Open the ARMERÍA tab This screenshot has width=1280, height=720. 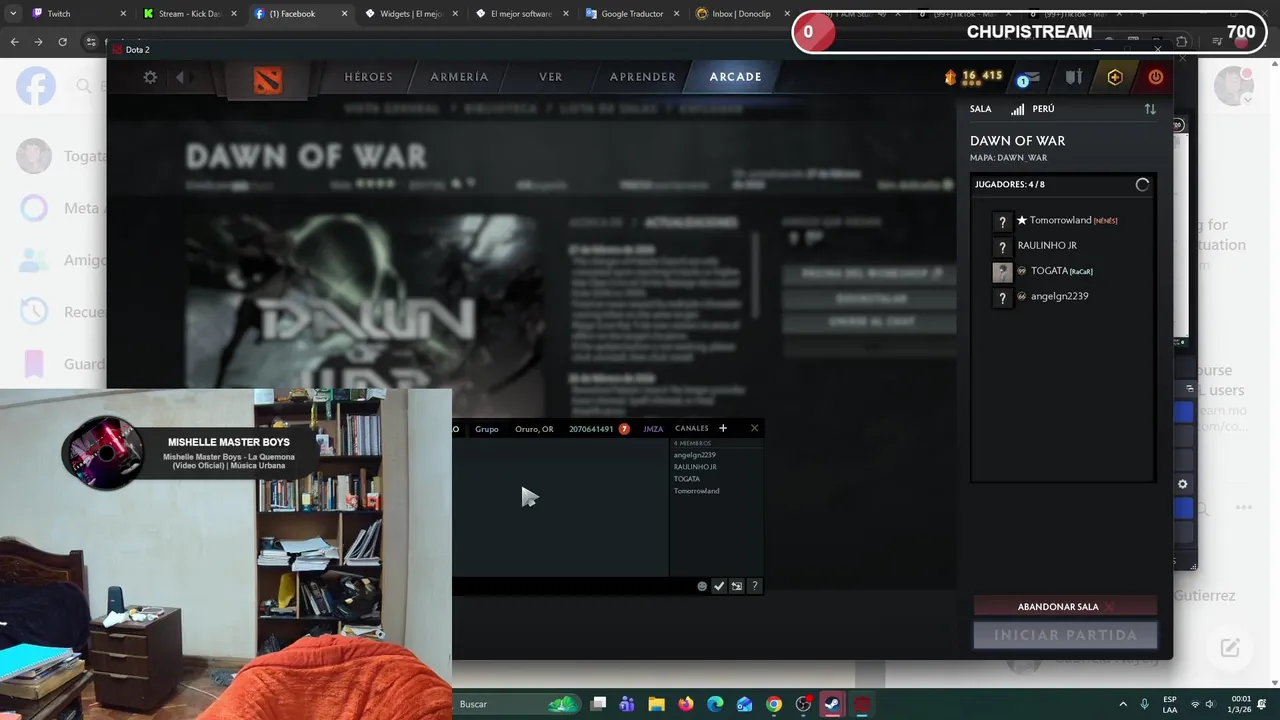coord(459,77)
